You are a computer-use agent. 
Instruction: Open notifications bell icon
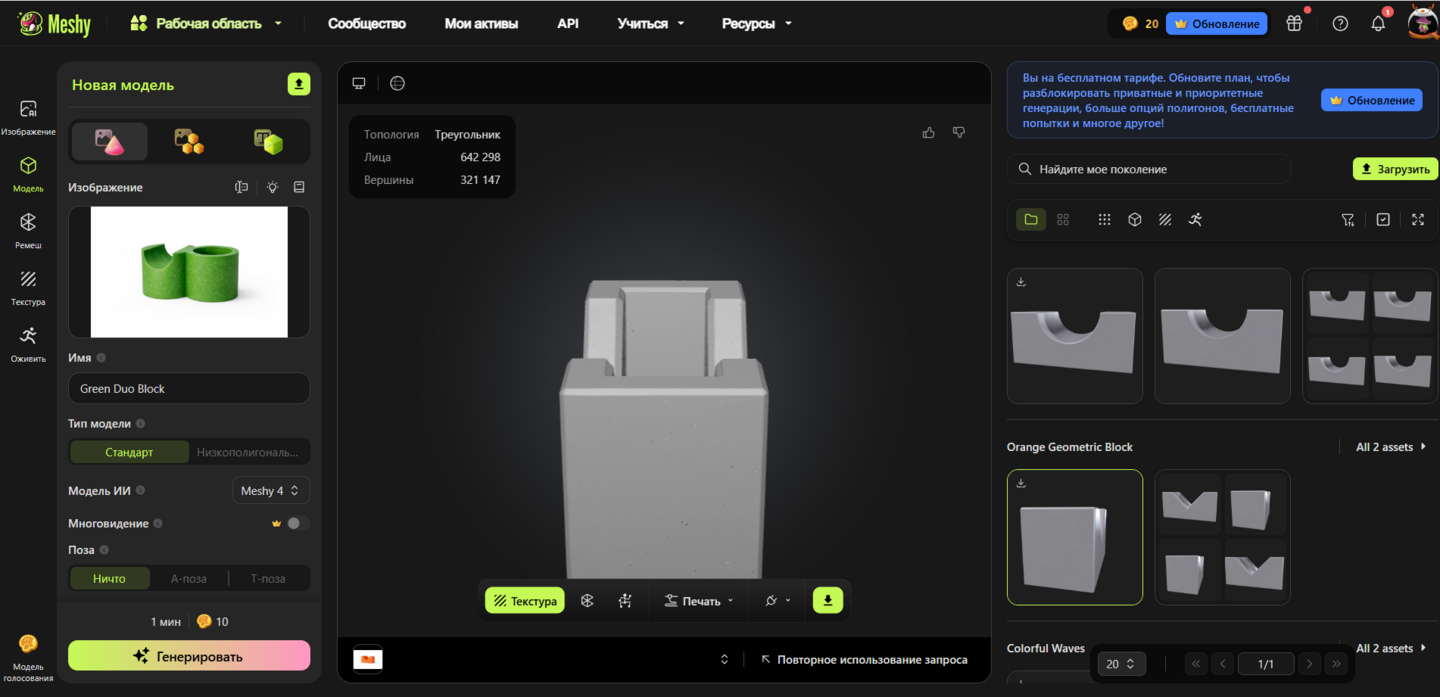tap(1378, 23)
